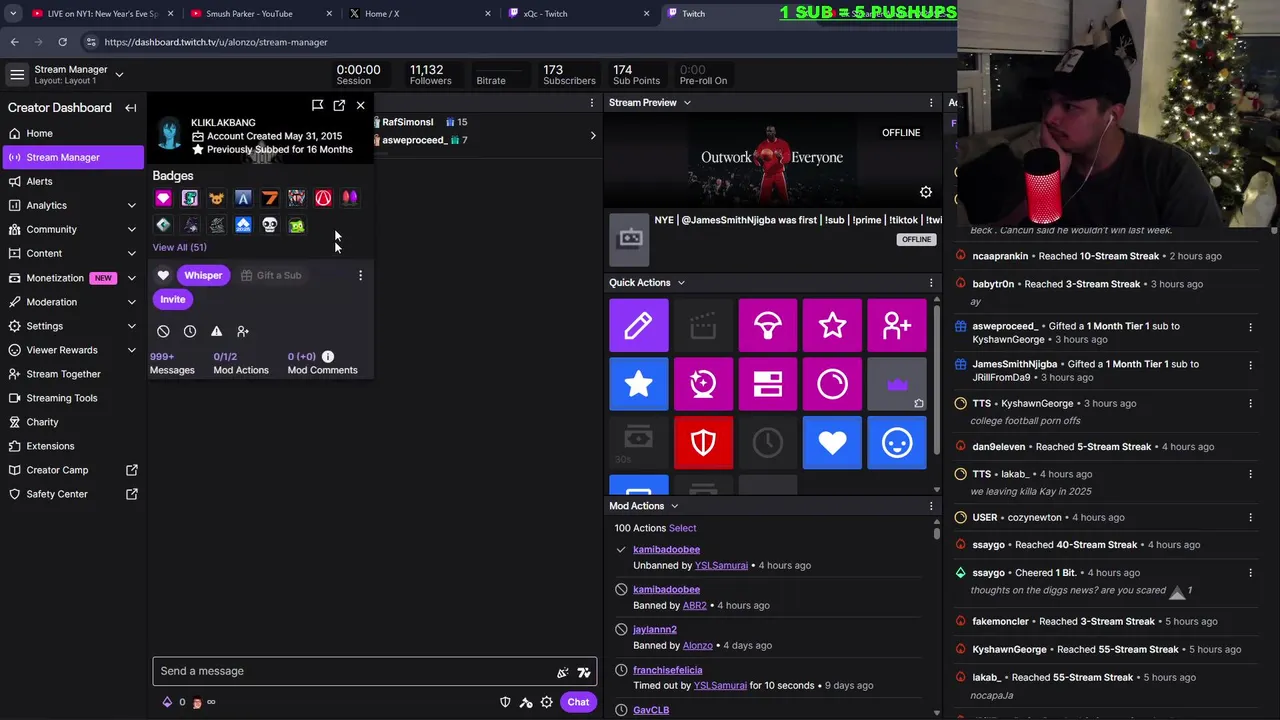Click the poll bars quick action
The image size is (1280, 720).
tap(768, 384)
